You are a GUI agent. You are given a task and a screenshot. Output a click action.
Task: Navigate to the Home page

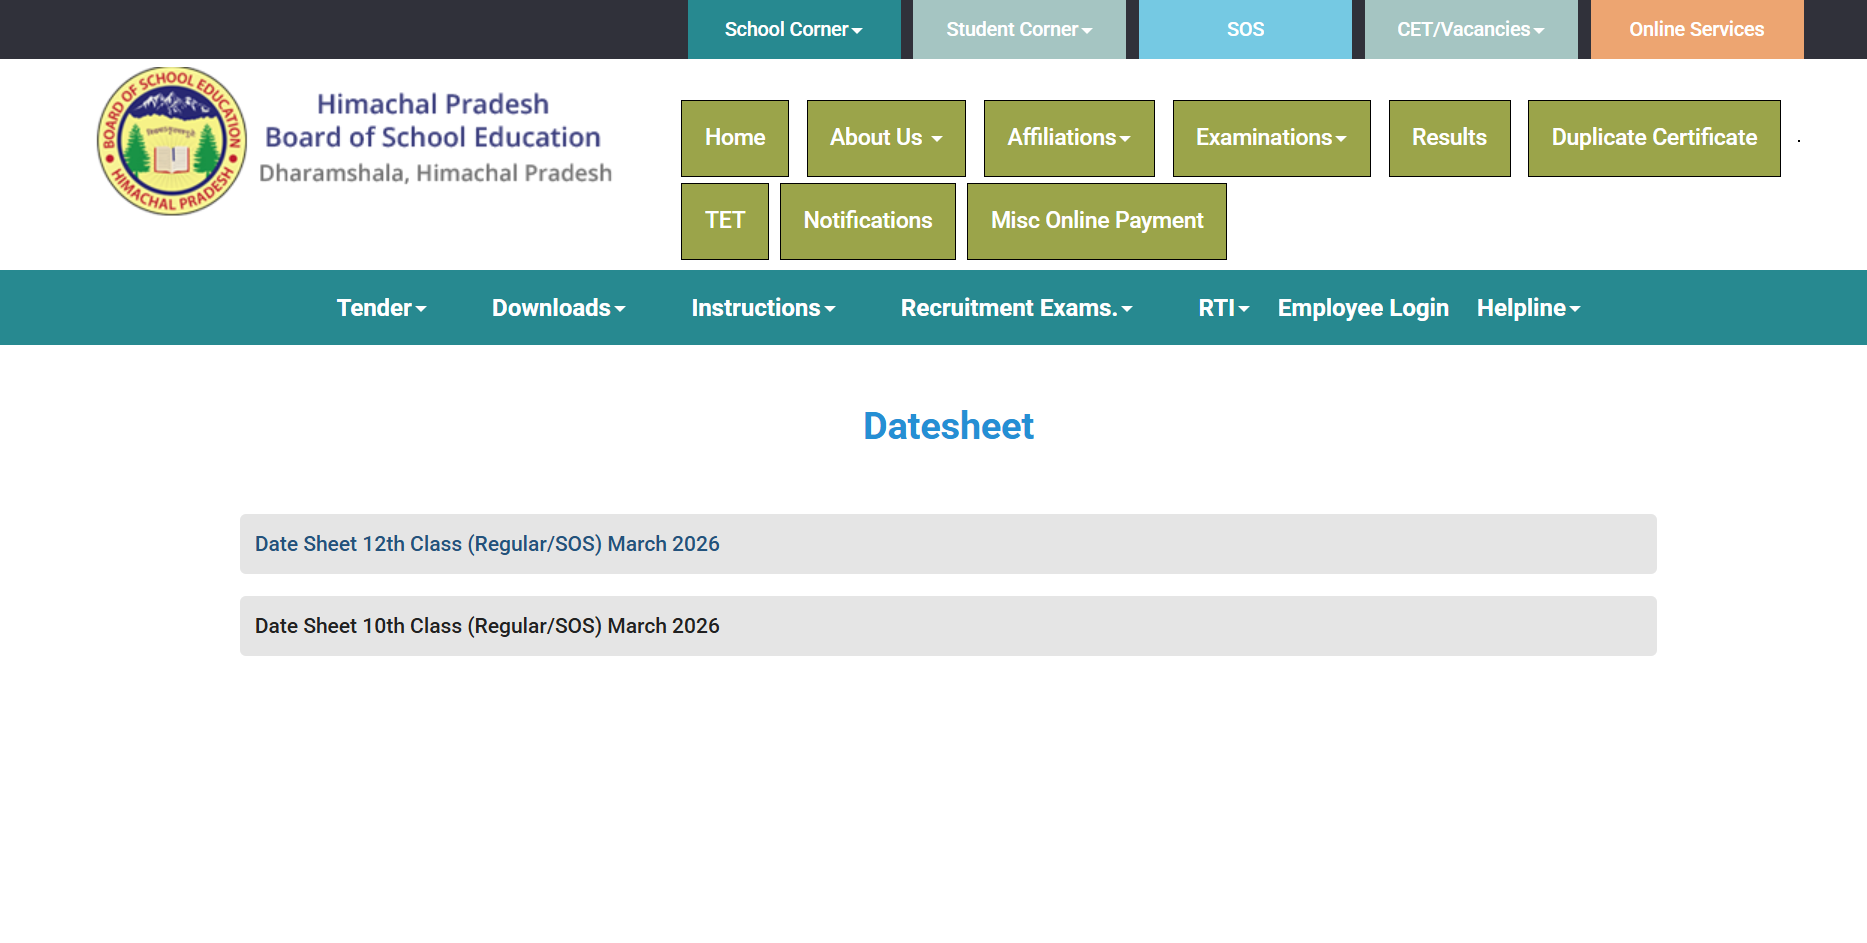(x=734, y=138)
